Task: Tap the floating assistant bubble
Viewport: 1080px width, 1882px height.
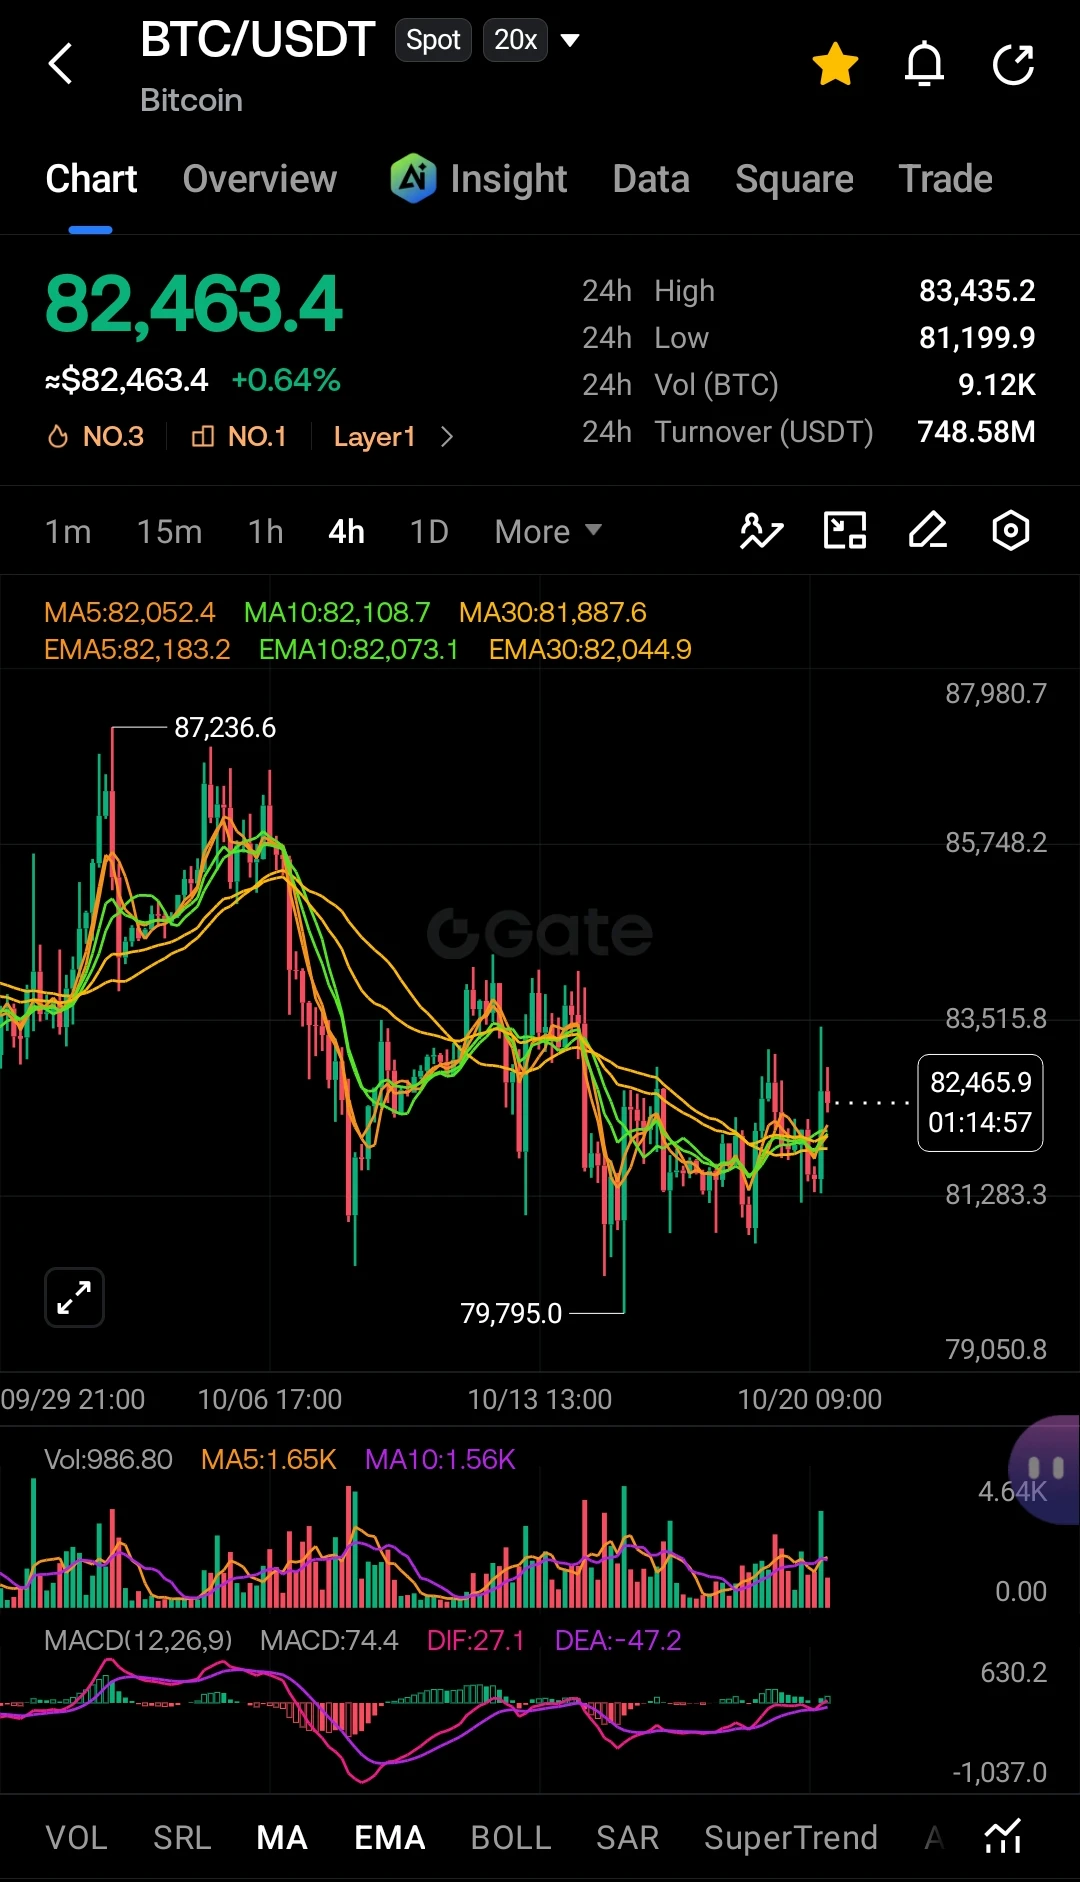Action: pos(1046,1469)
